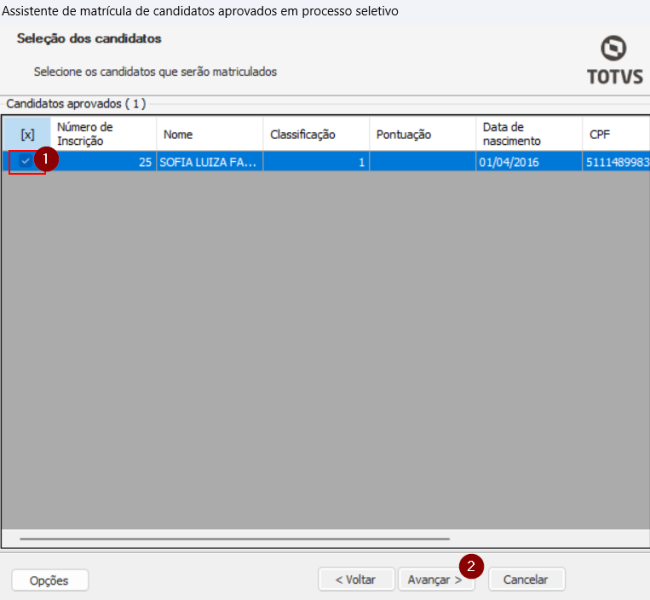
Task: Click the CPF column header
Action: tap(615, 134)
